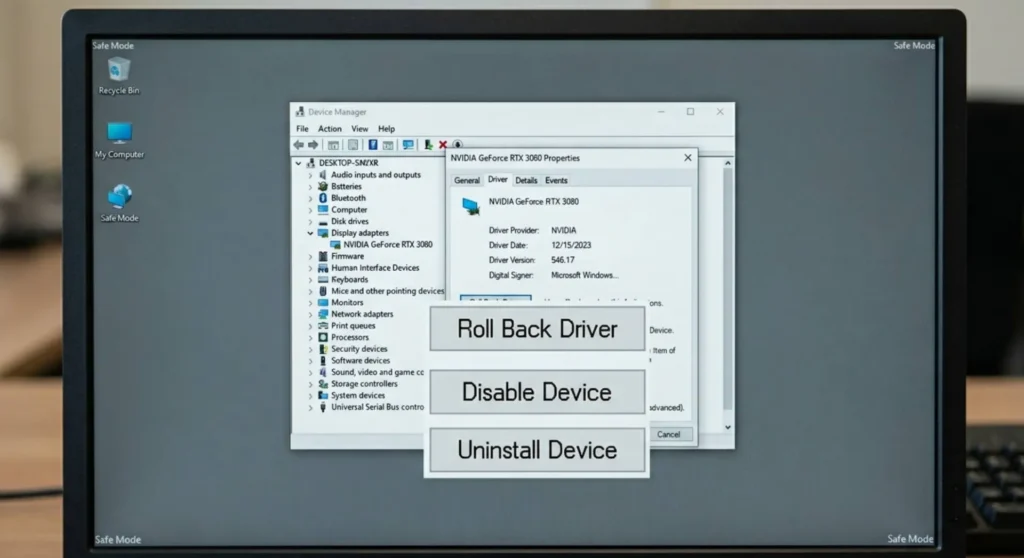Expand the Human Interface Devices category
1024x558 pixels.
click(x=310, y=268)
